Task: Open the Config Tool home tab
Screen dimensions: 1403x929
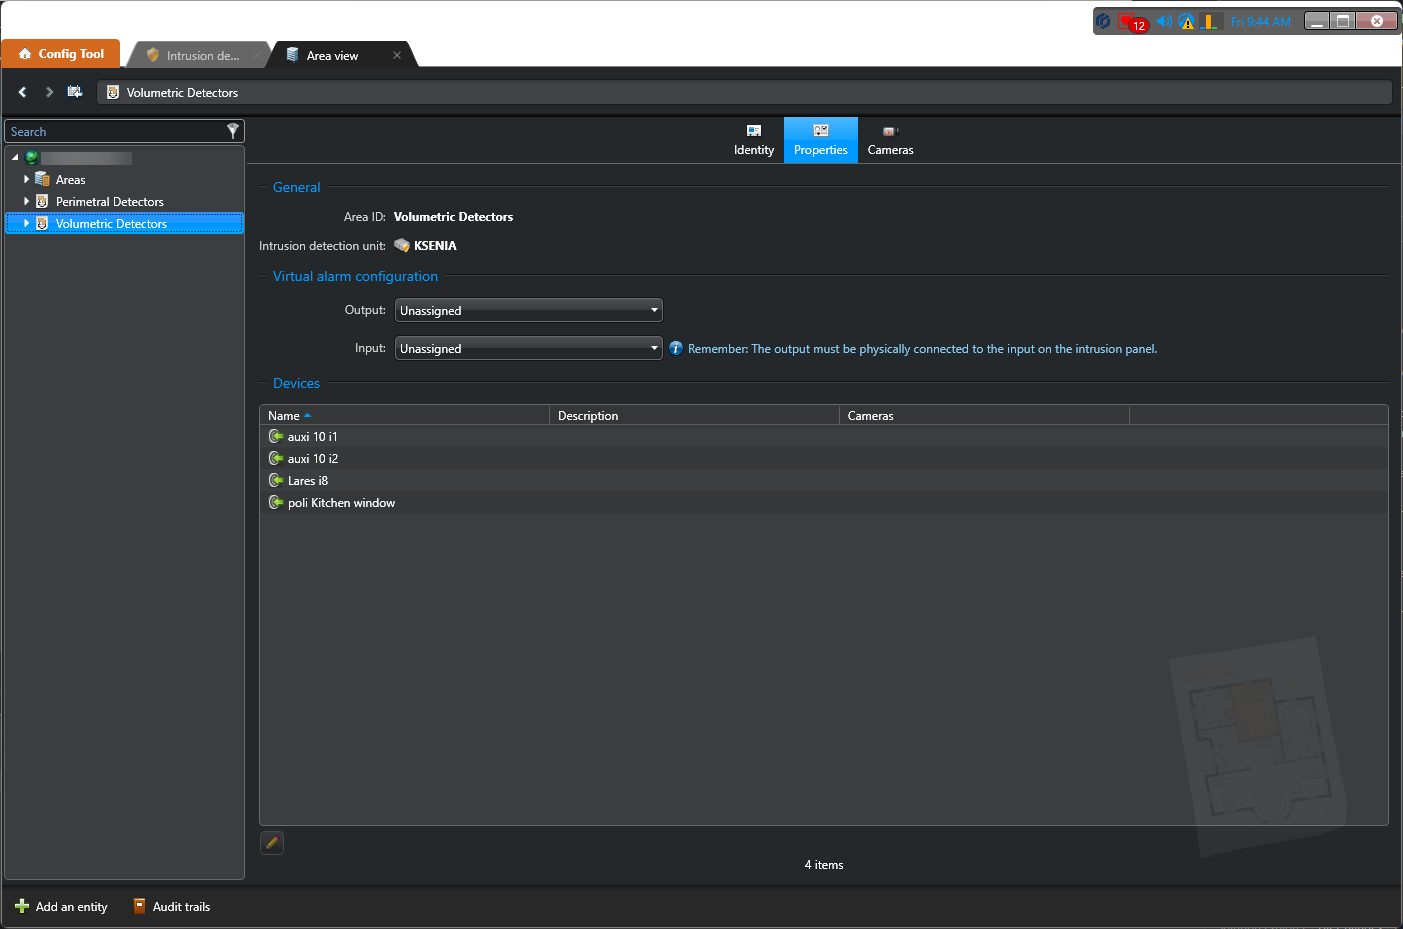Action: pyautogui.click(x=61, y=54)
